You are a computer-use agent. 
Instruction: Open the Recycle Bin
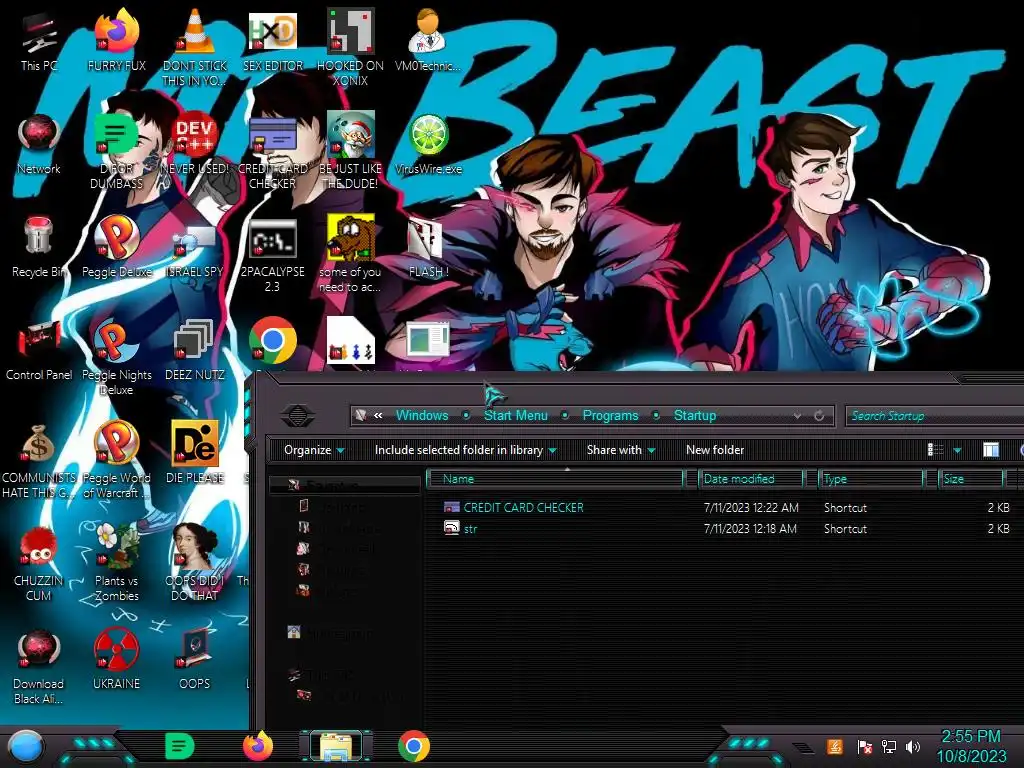coord(39,248)
